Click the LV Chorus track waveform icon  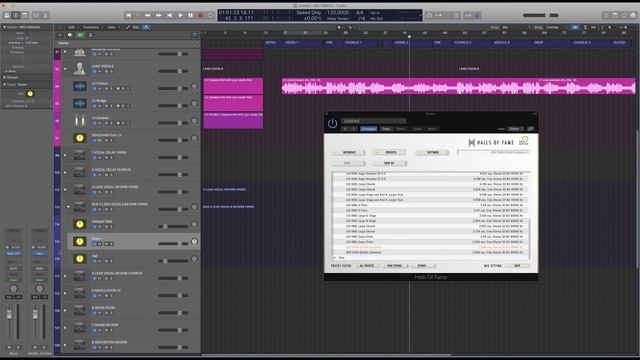pos(80,86)
